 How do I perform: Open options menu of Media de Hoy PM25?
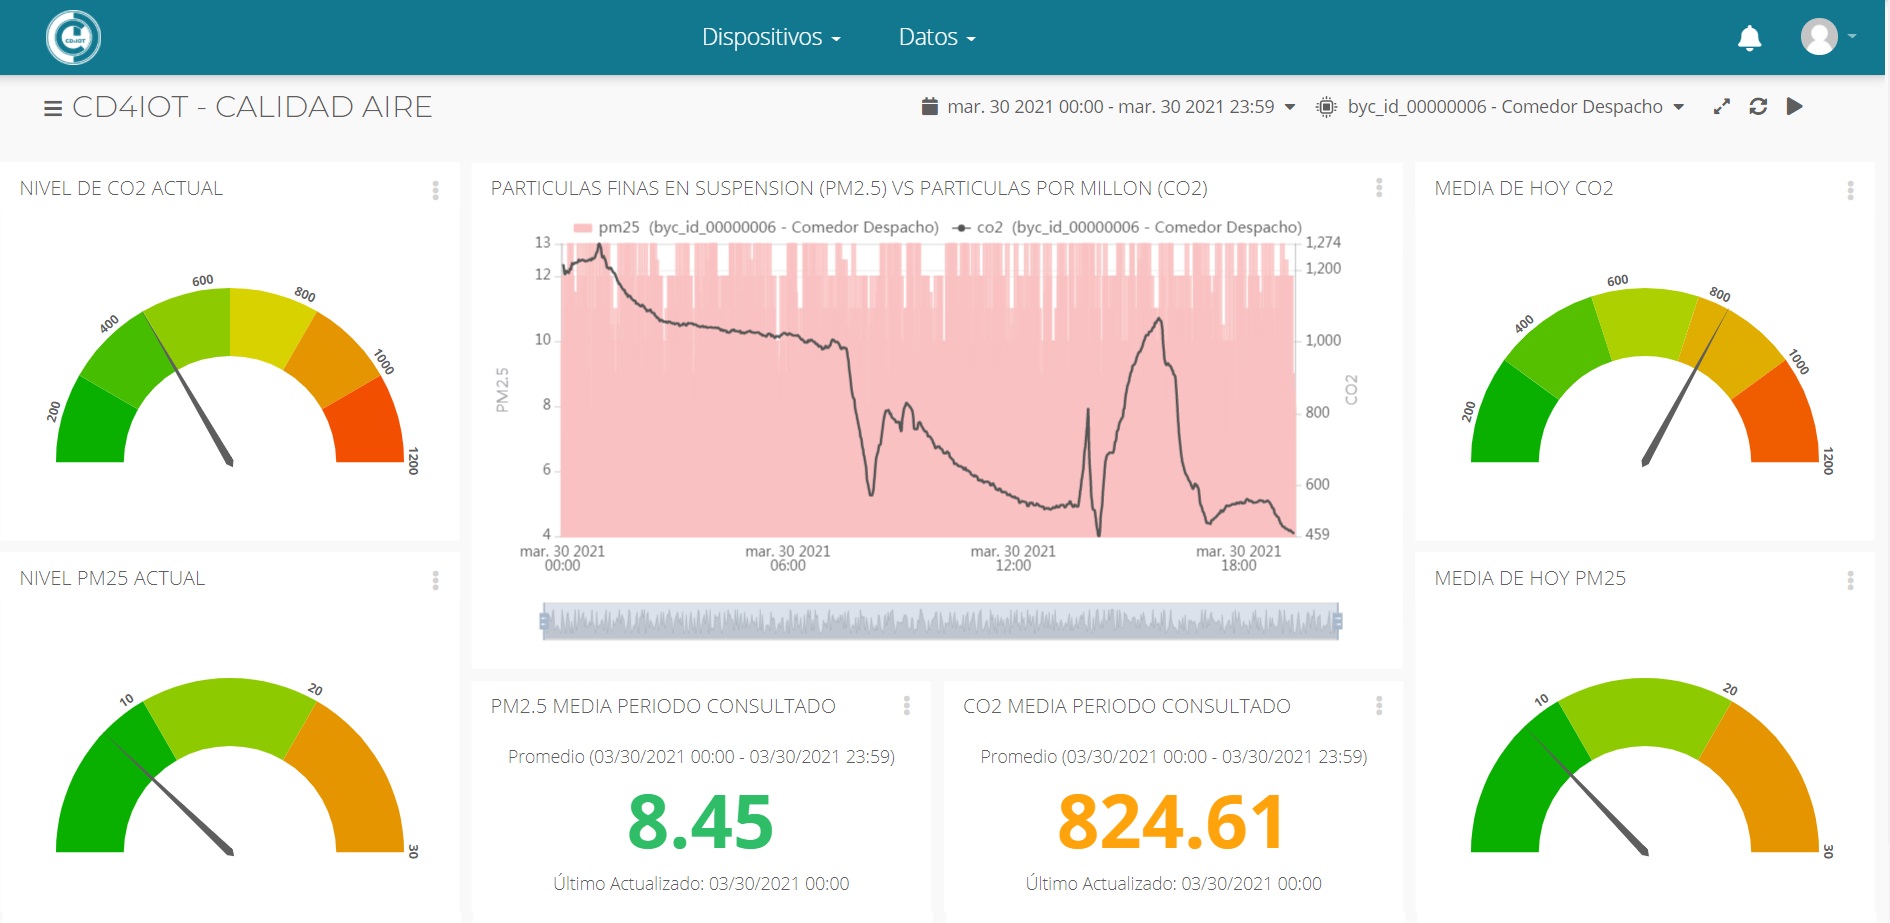point(1850,580)
